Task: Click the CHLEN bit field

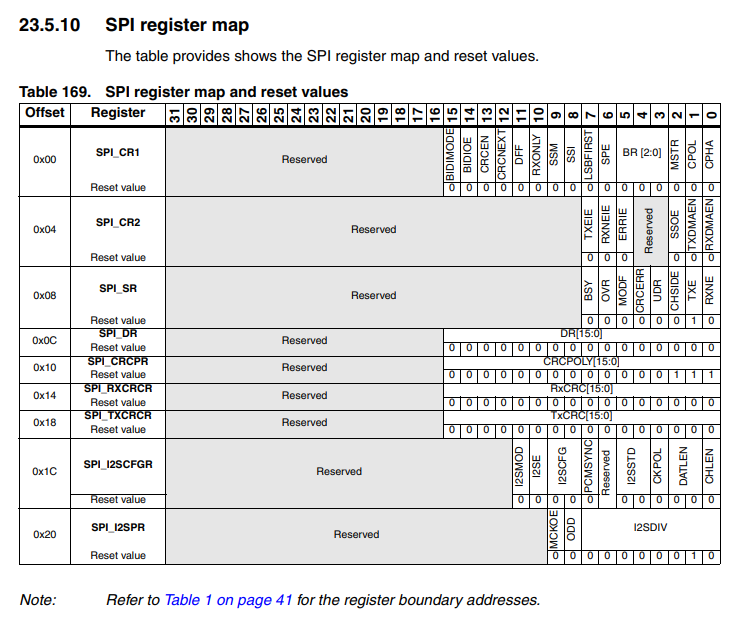Action: 709,467
